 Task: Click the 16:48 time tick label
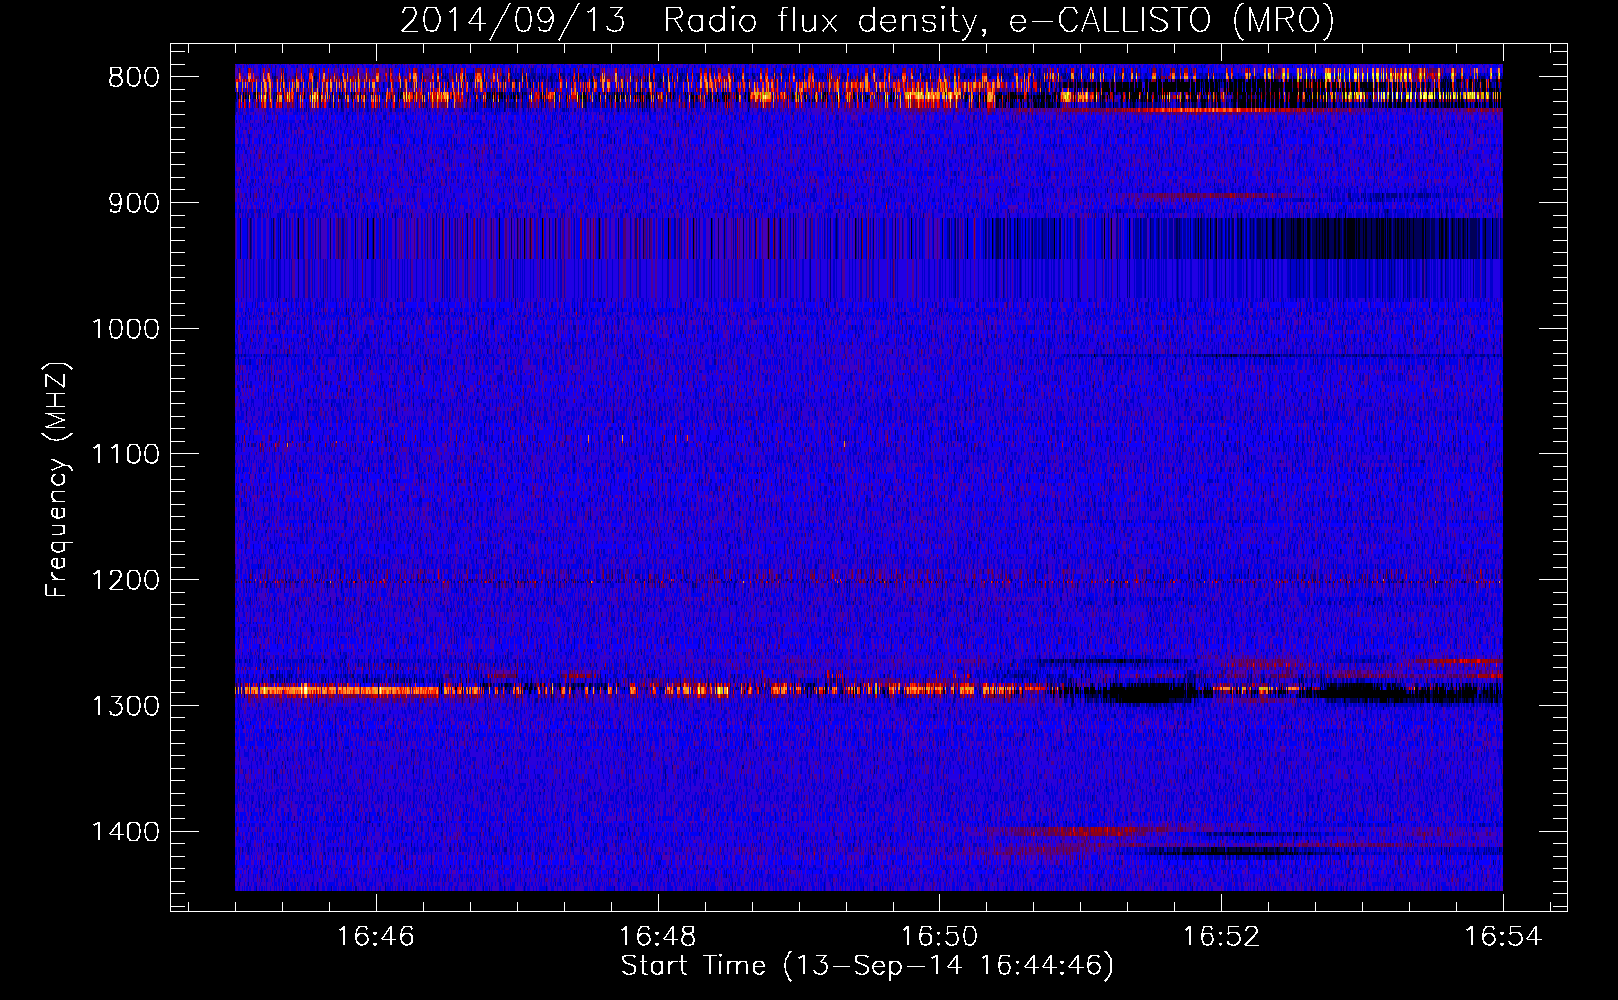pos(658,937)
